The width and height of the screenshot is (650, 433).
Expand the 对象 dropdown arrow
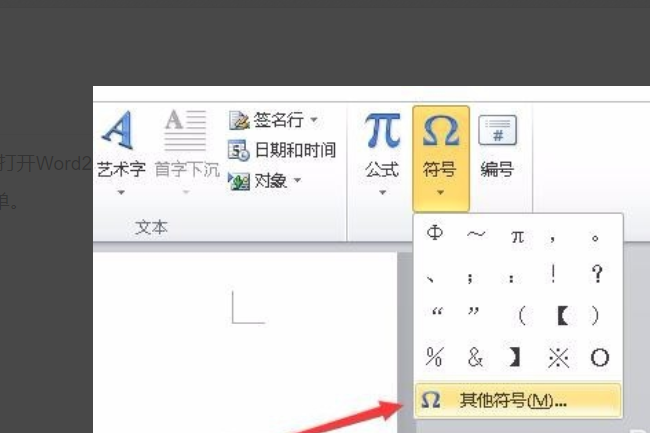[298, 180]
